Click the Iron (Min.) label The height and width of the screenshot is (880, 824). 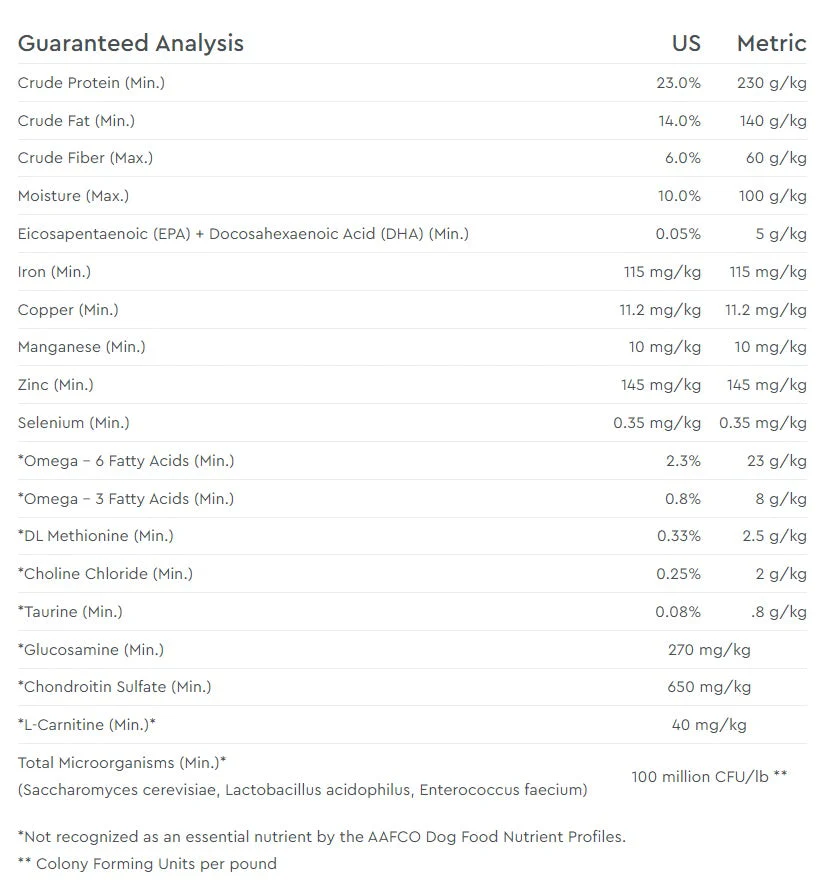point(54,272)
